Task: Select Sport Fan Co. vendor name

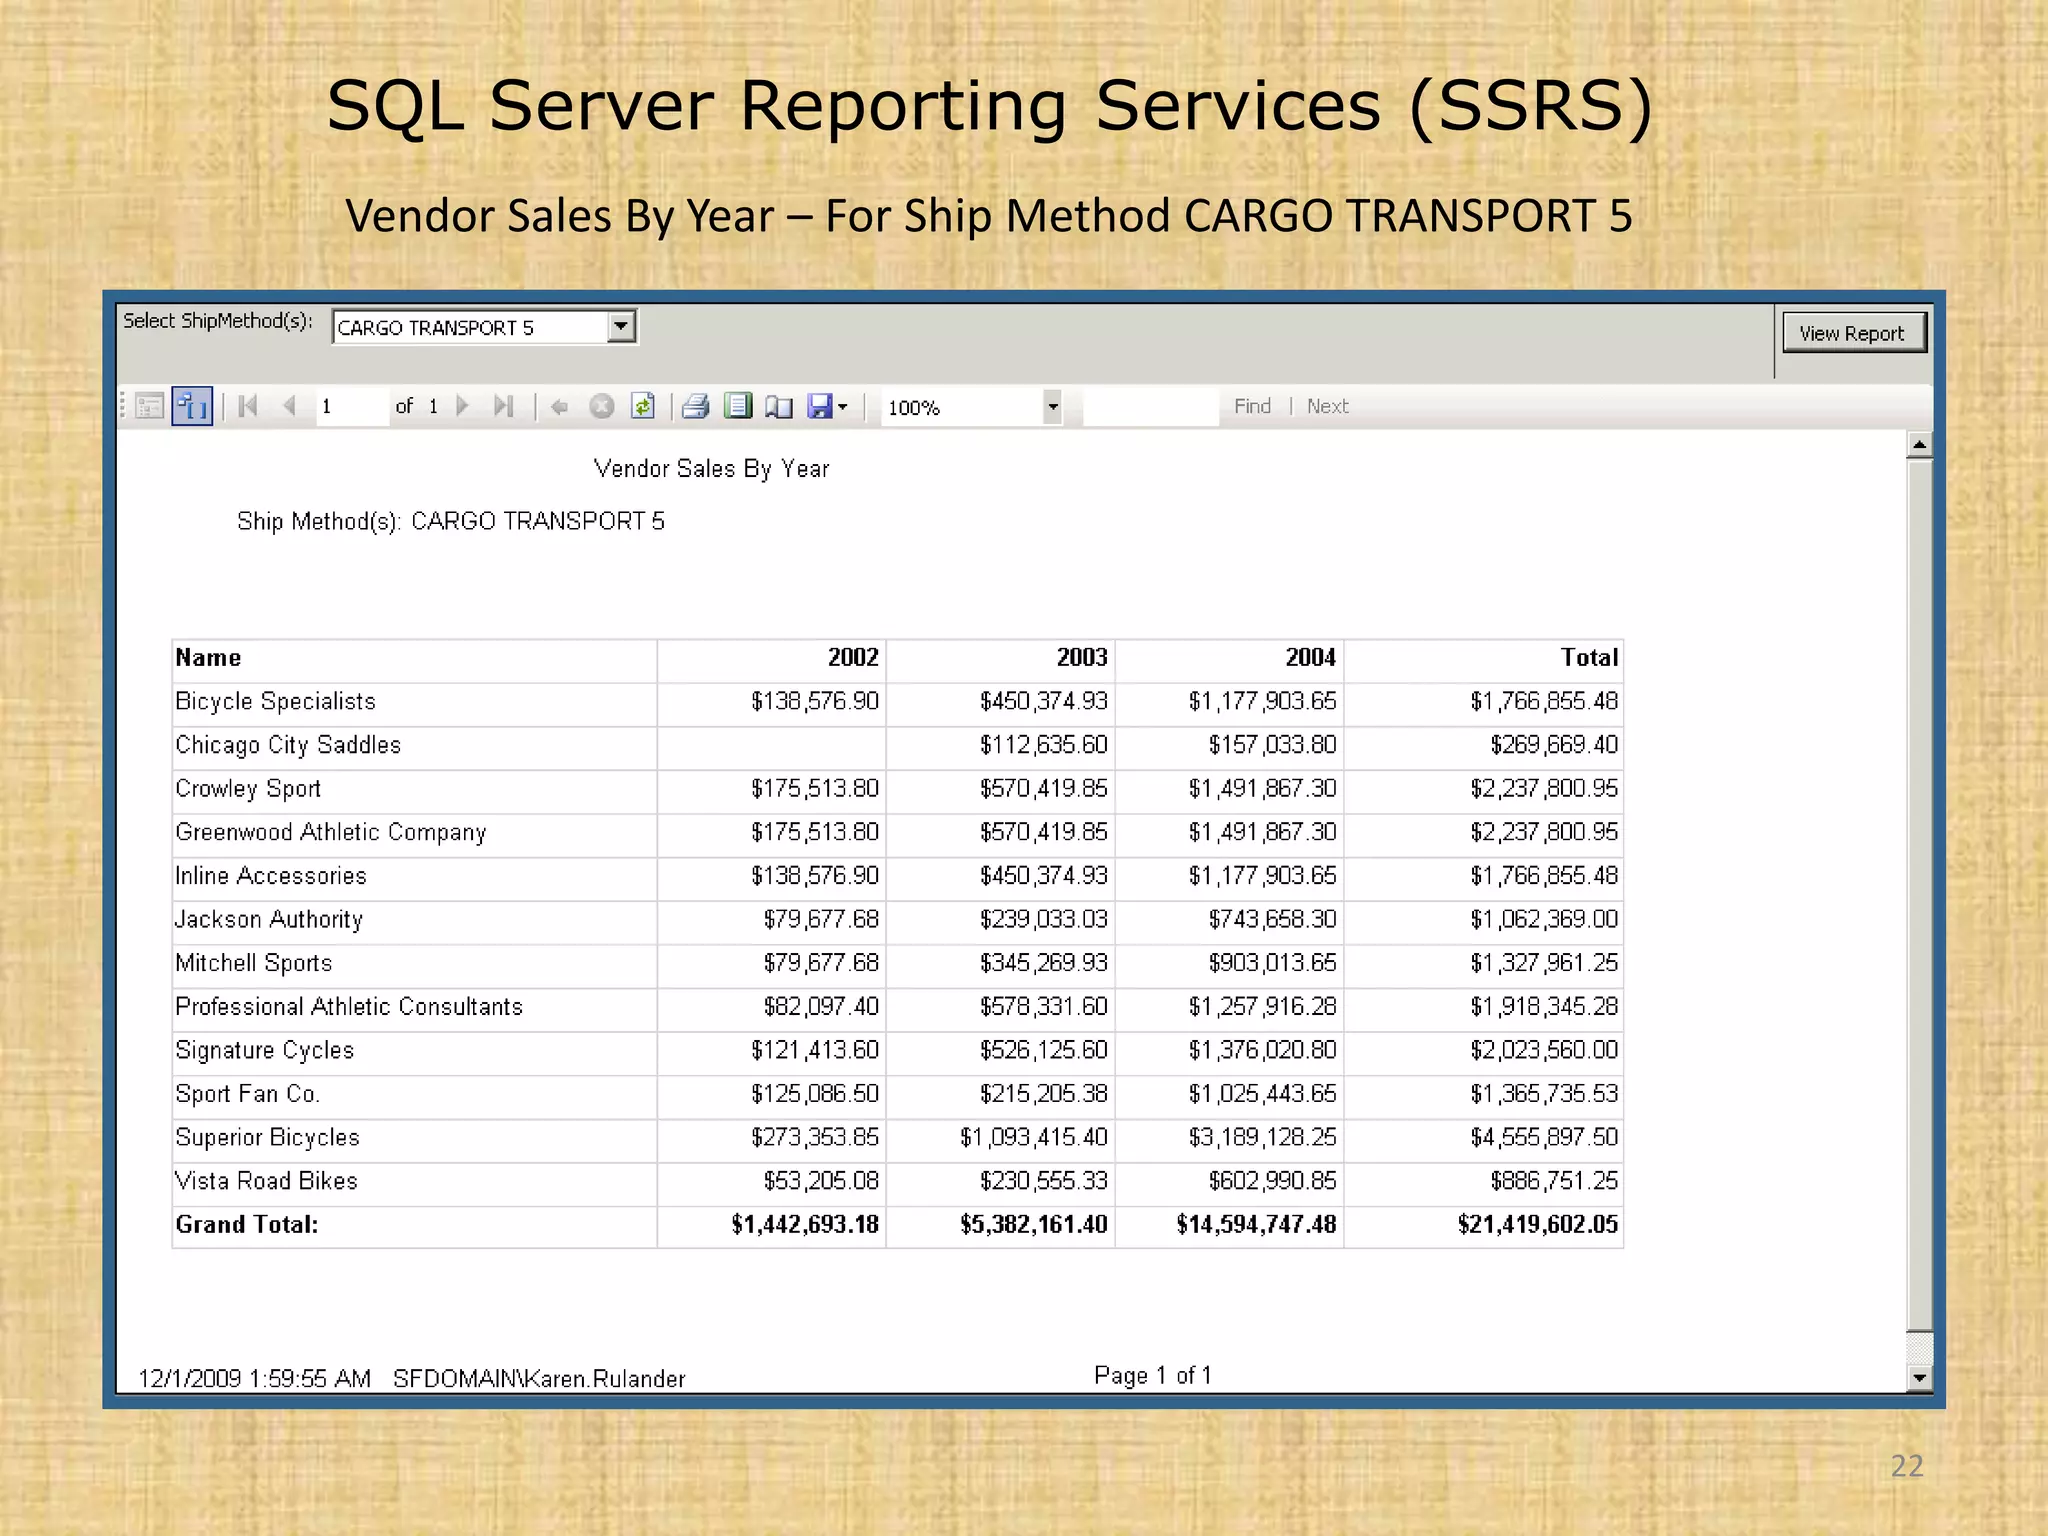Action: point(247,1094)
